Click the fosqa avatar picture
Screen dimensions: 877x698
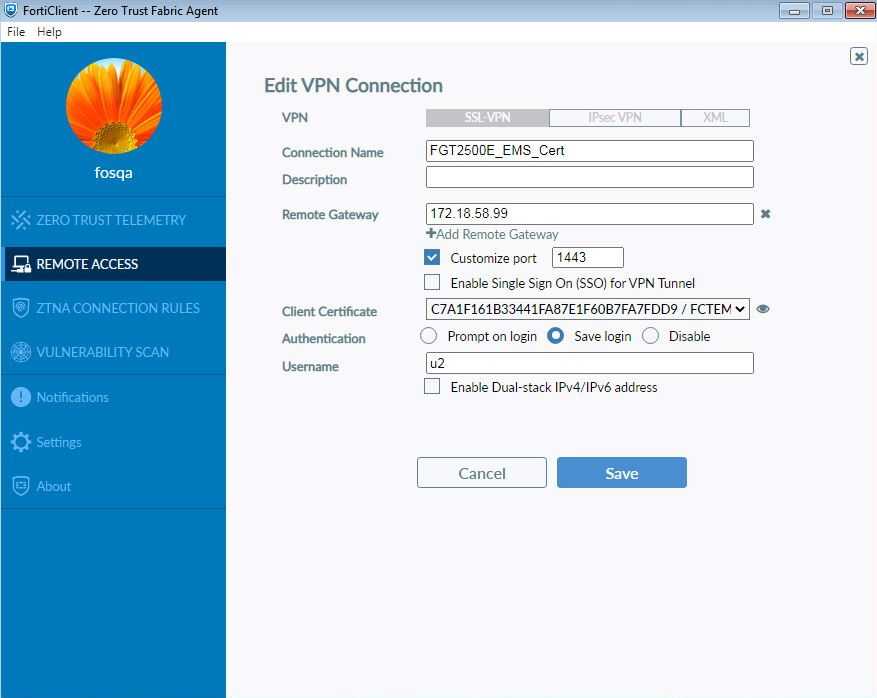tap(114, 106)
